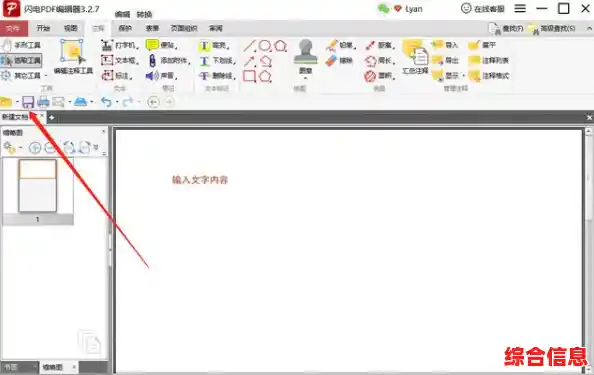This screenshot has height=375, width=594.
Task: Rotate pages clockwise in thumbnails panel
Action: click(x=84, y=147)
